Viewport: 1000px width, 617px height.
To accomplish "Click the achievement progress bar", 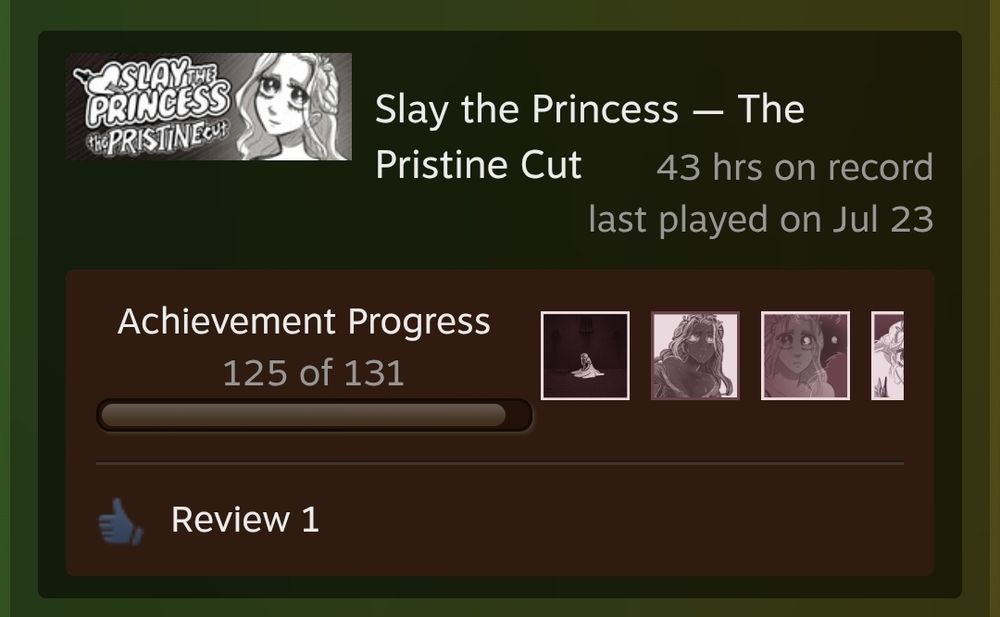I will [x=314, y=413].
